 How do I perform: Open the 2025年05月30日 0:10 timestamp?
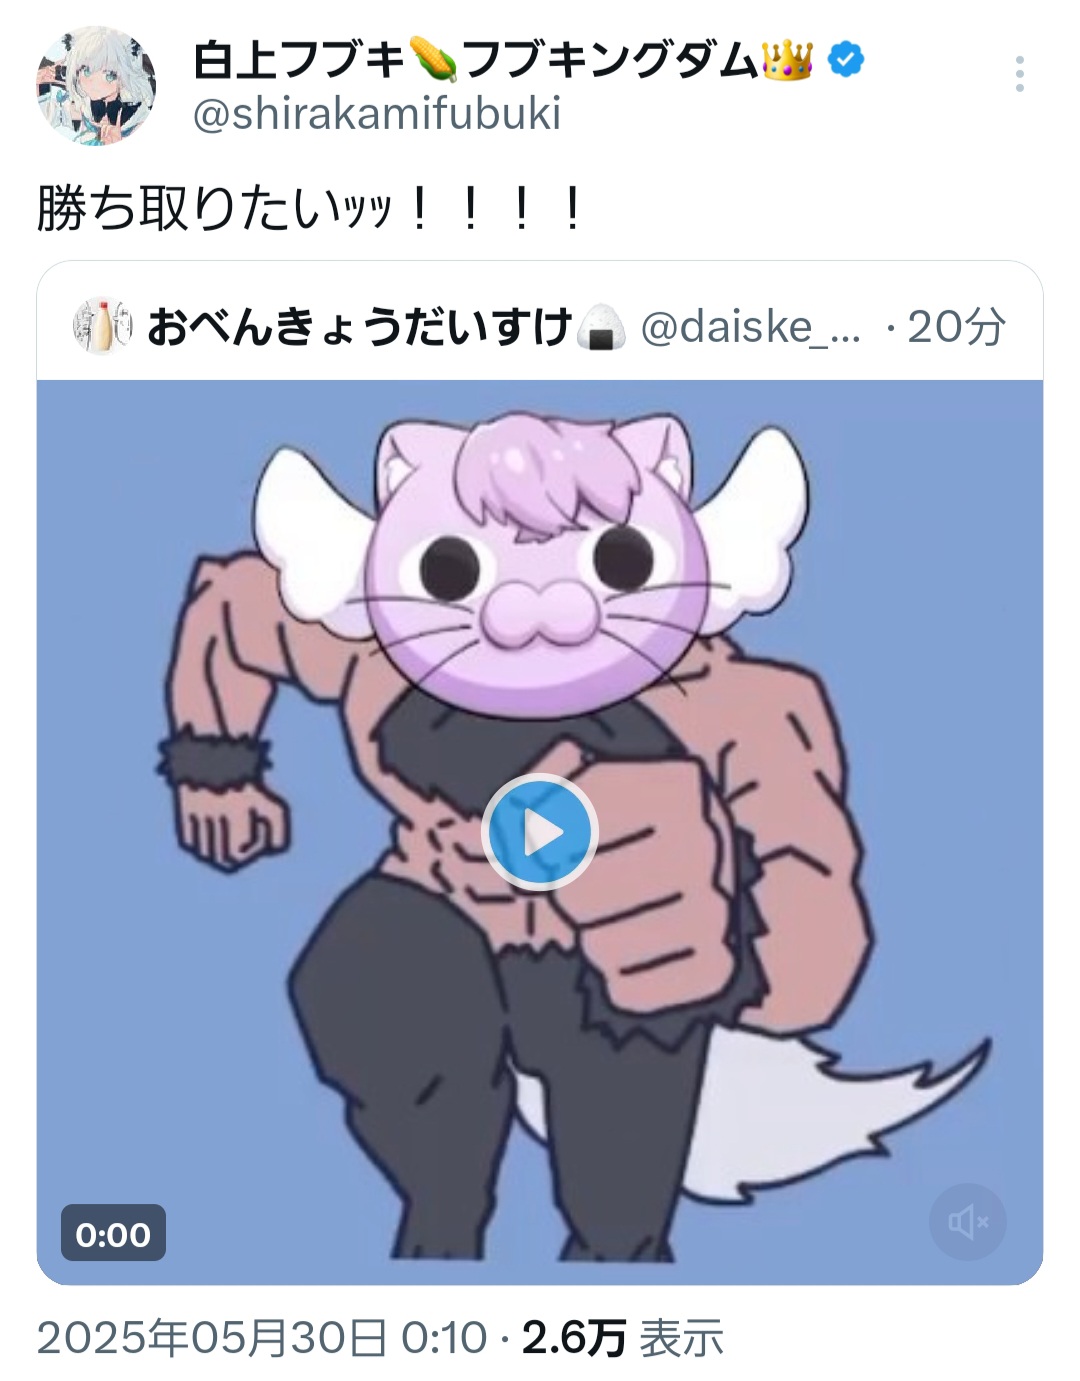[x=262, y=1338]
